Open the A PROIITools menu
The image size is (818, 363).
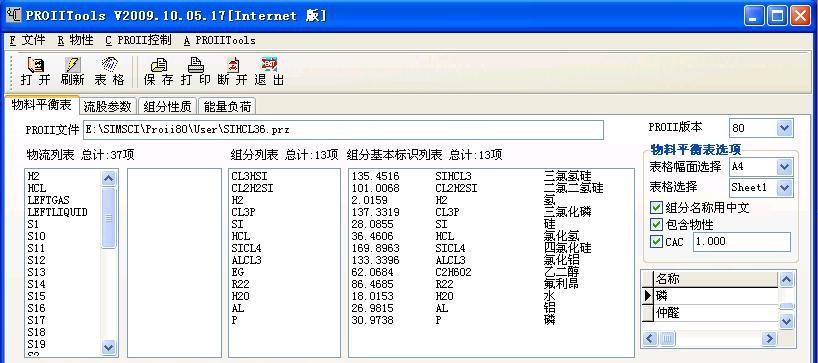click(x=219, y=40)
